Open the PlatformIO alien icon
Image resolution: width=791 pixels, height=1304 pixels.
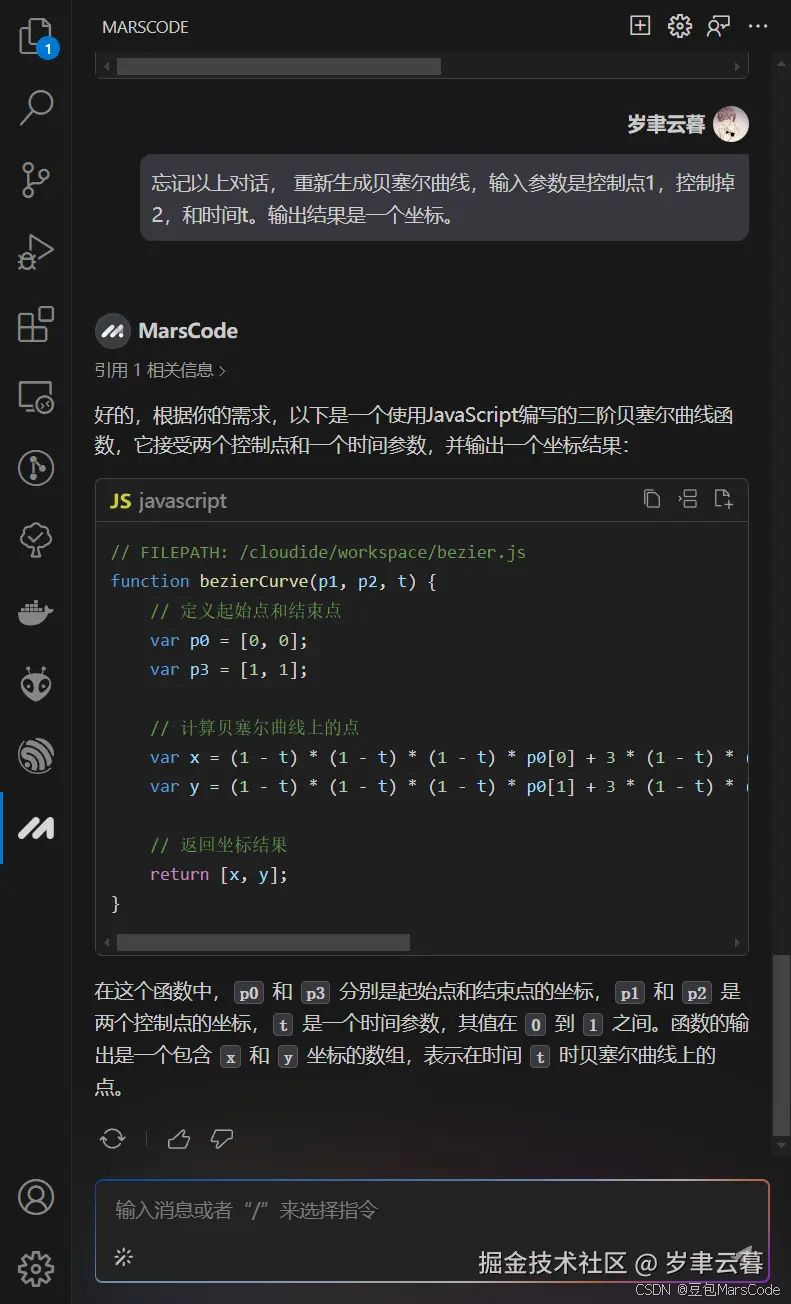(x=36, y=685)
